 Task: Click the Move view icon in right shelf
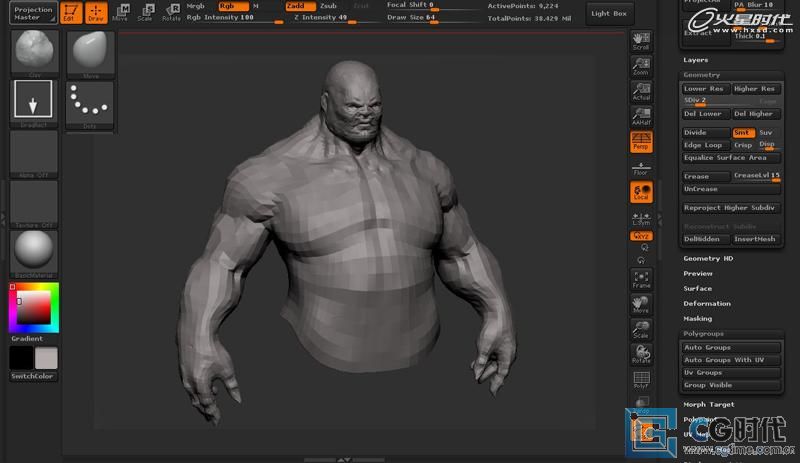pos(641,305)
